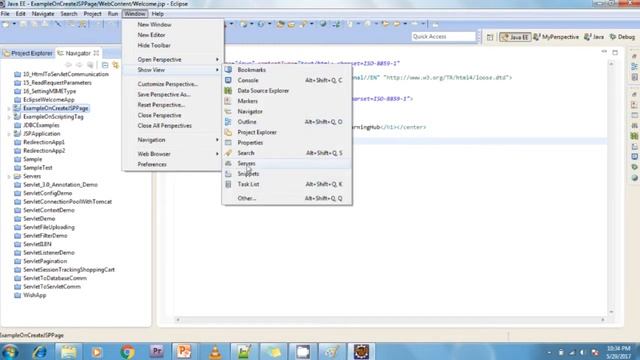Open the Snippets view from the submenu
Screen dimensions: 640x360
tap(287, 174)
